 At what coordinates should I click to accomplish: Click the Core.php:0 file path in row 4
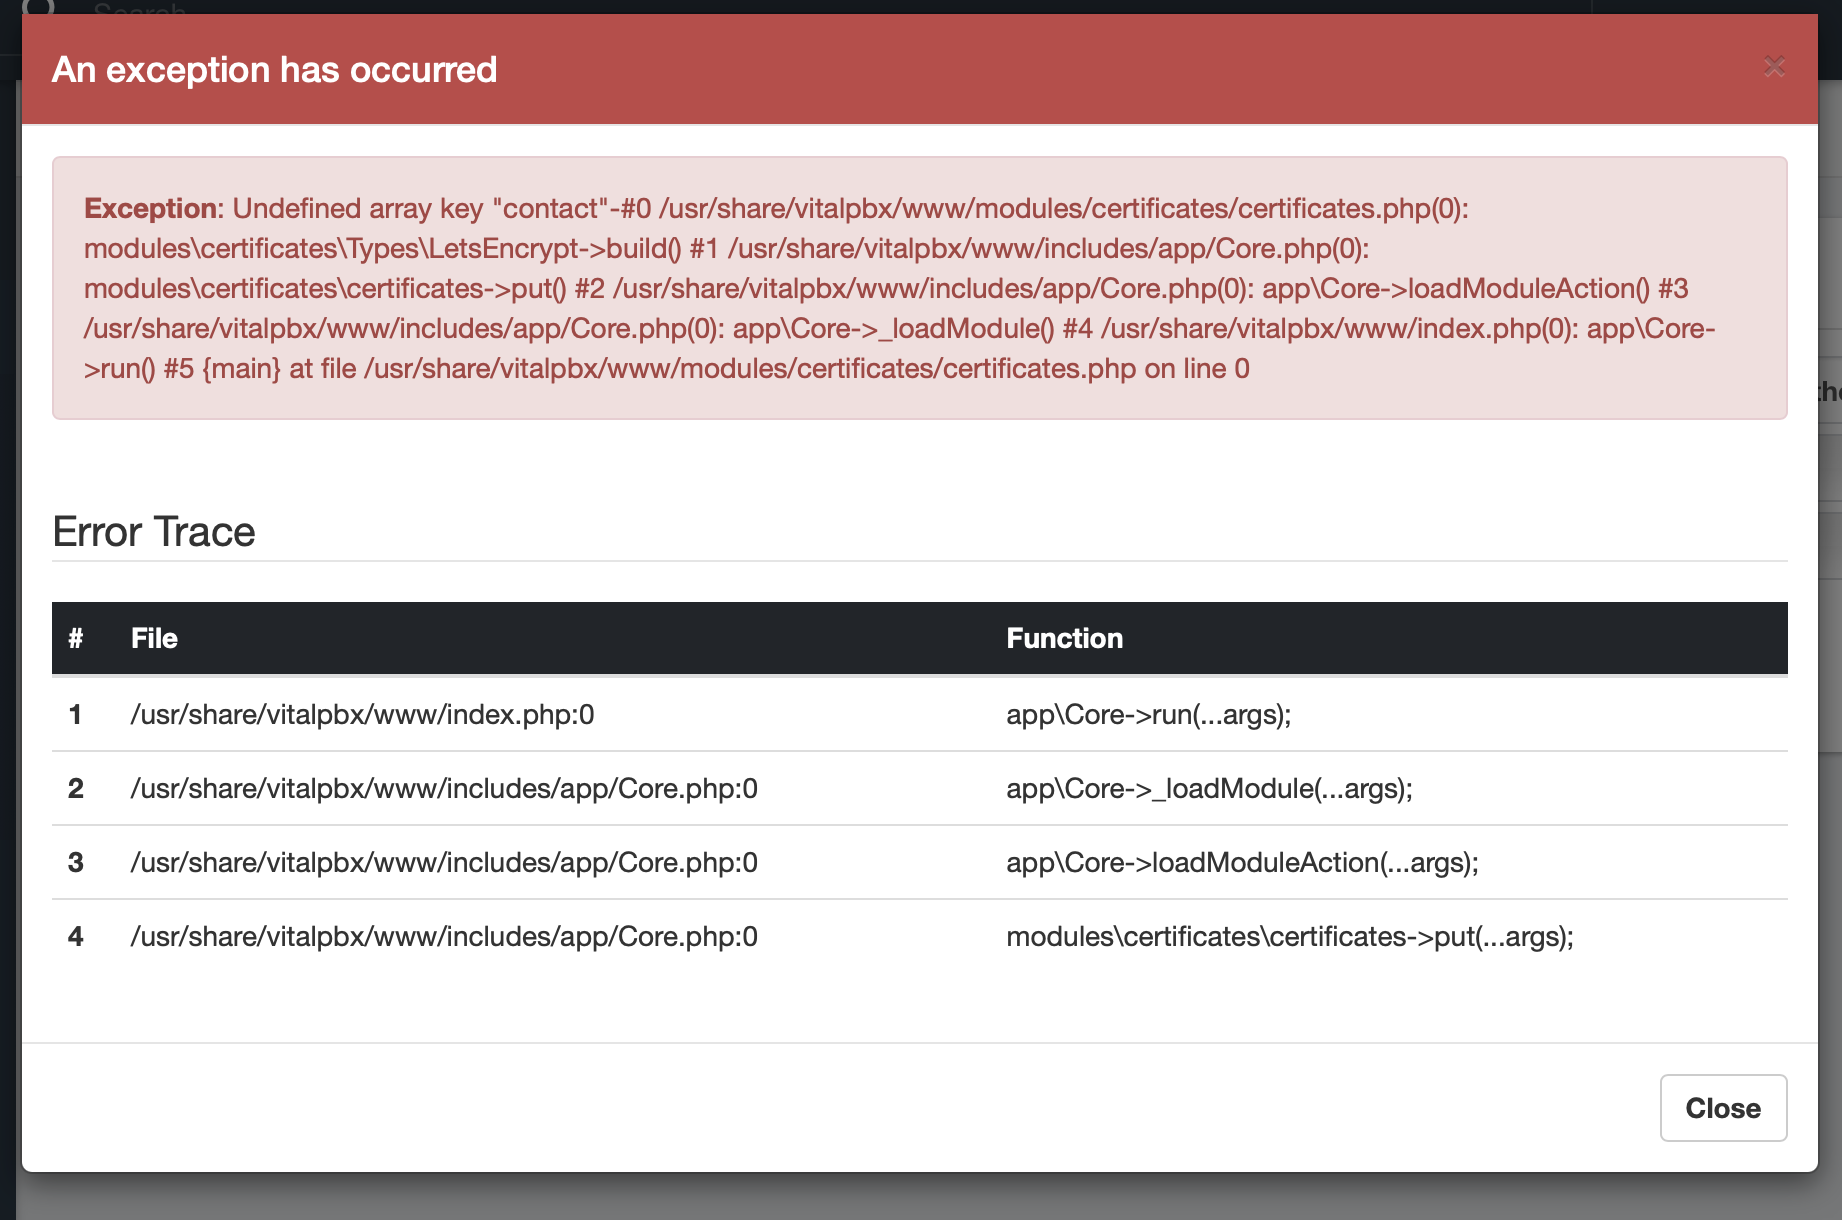pos(444,937)
